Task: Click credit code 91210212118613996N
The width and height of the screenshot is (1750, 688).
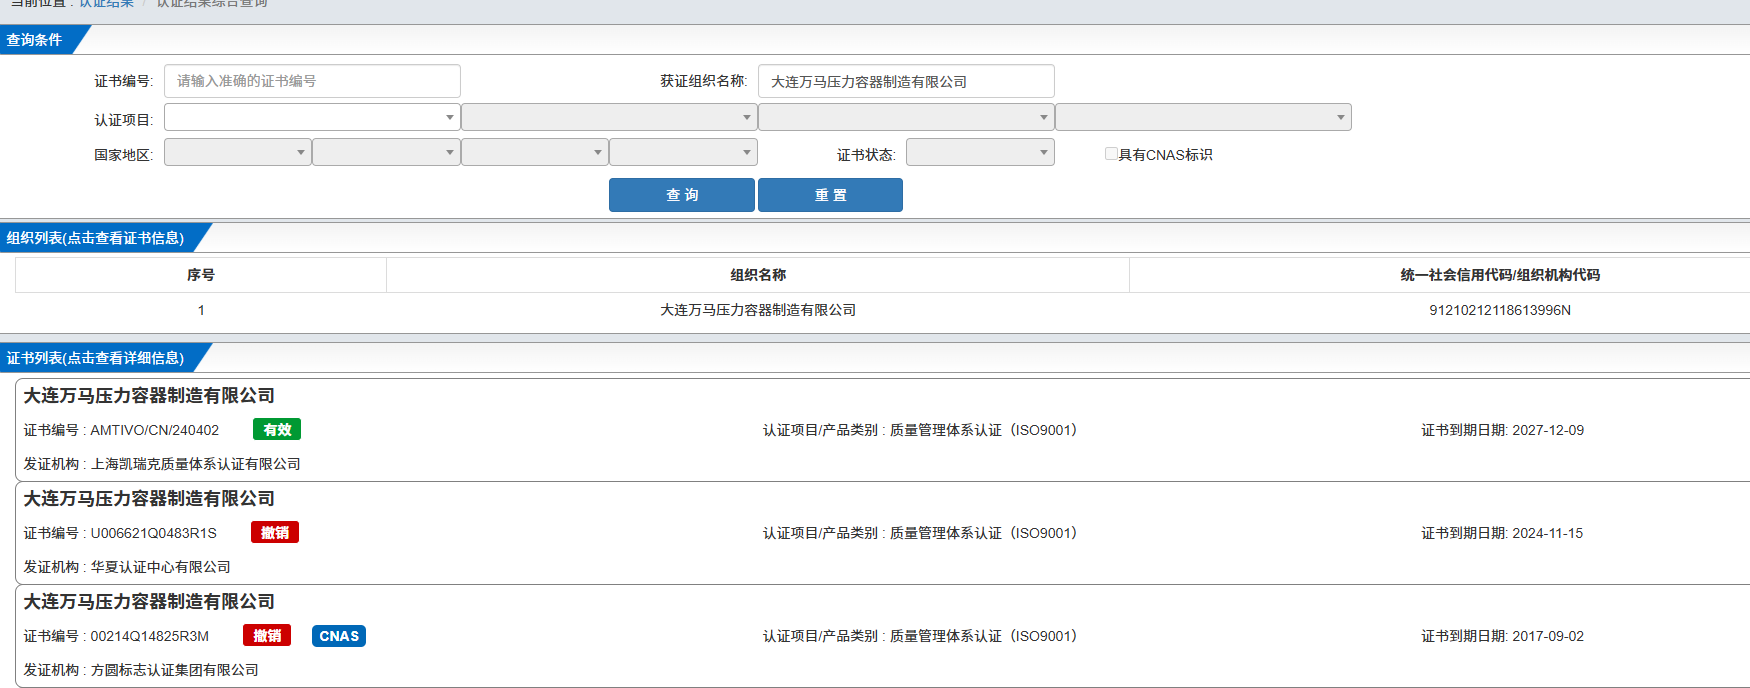Action: (1500, 310)
